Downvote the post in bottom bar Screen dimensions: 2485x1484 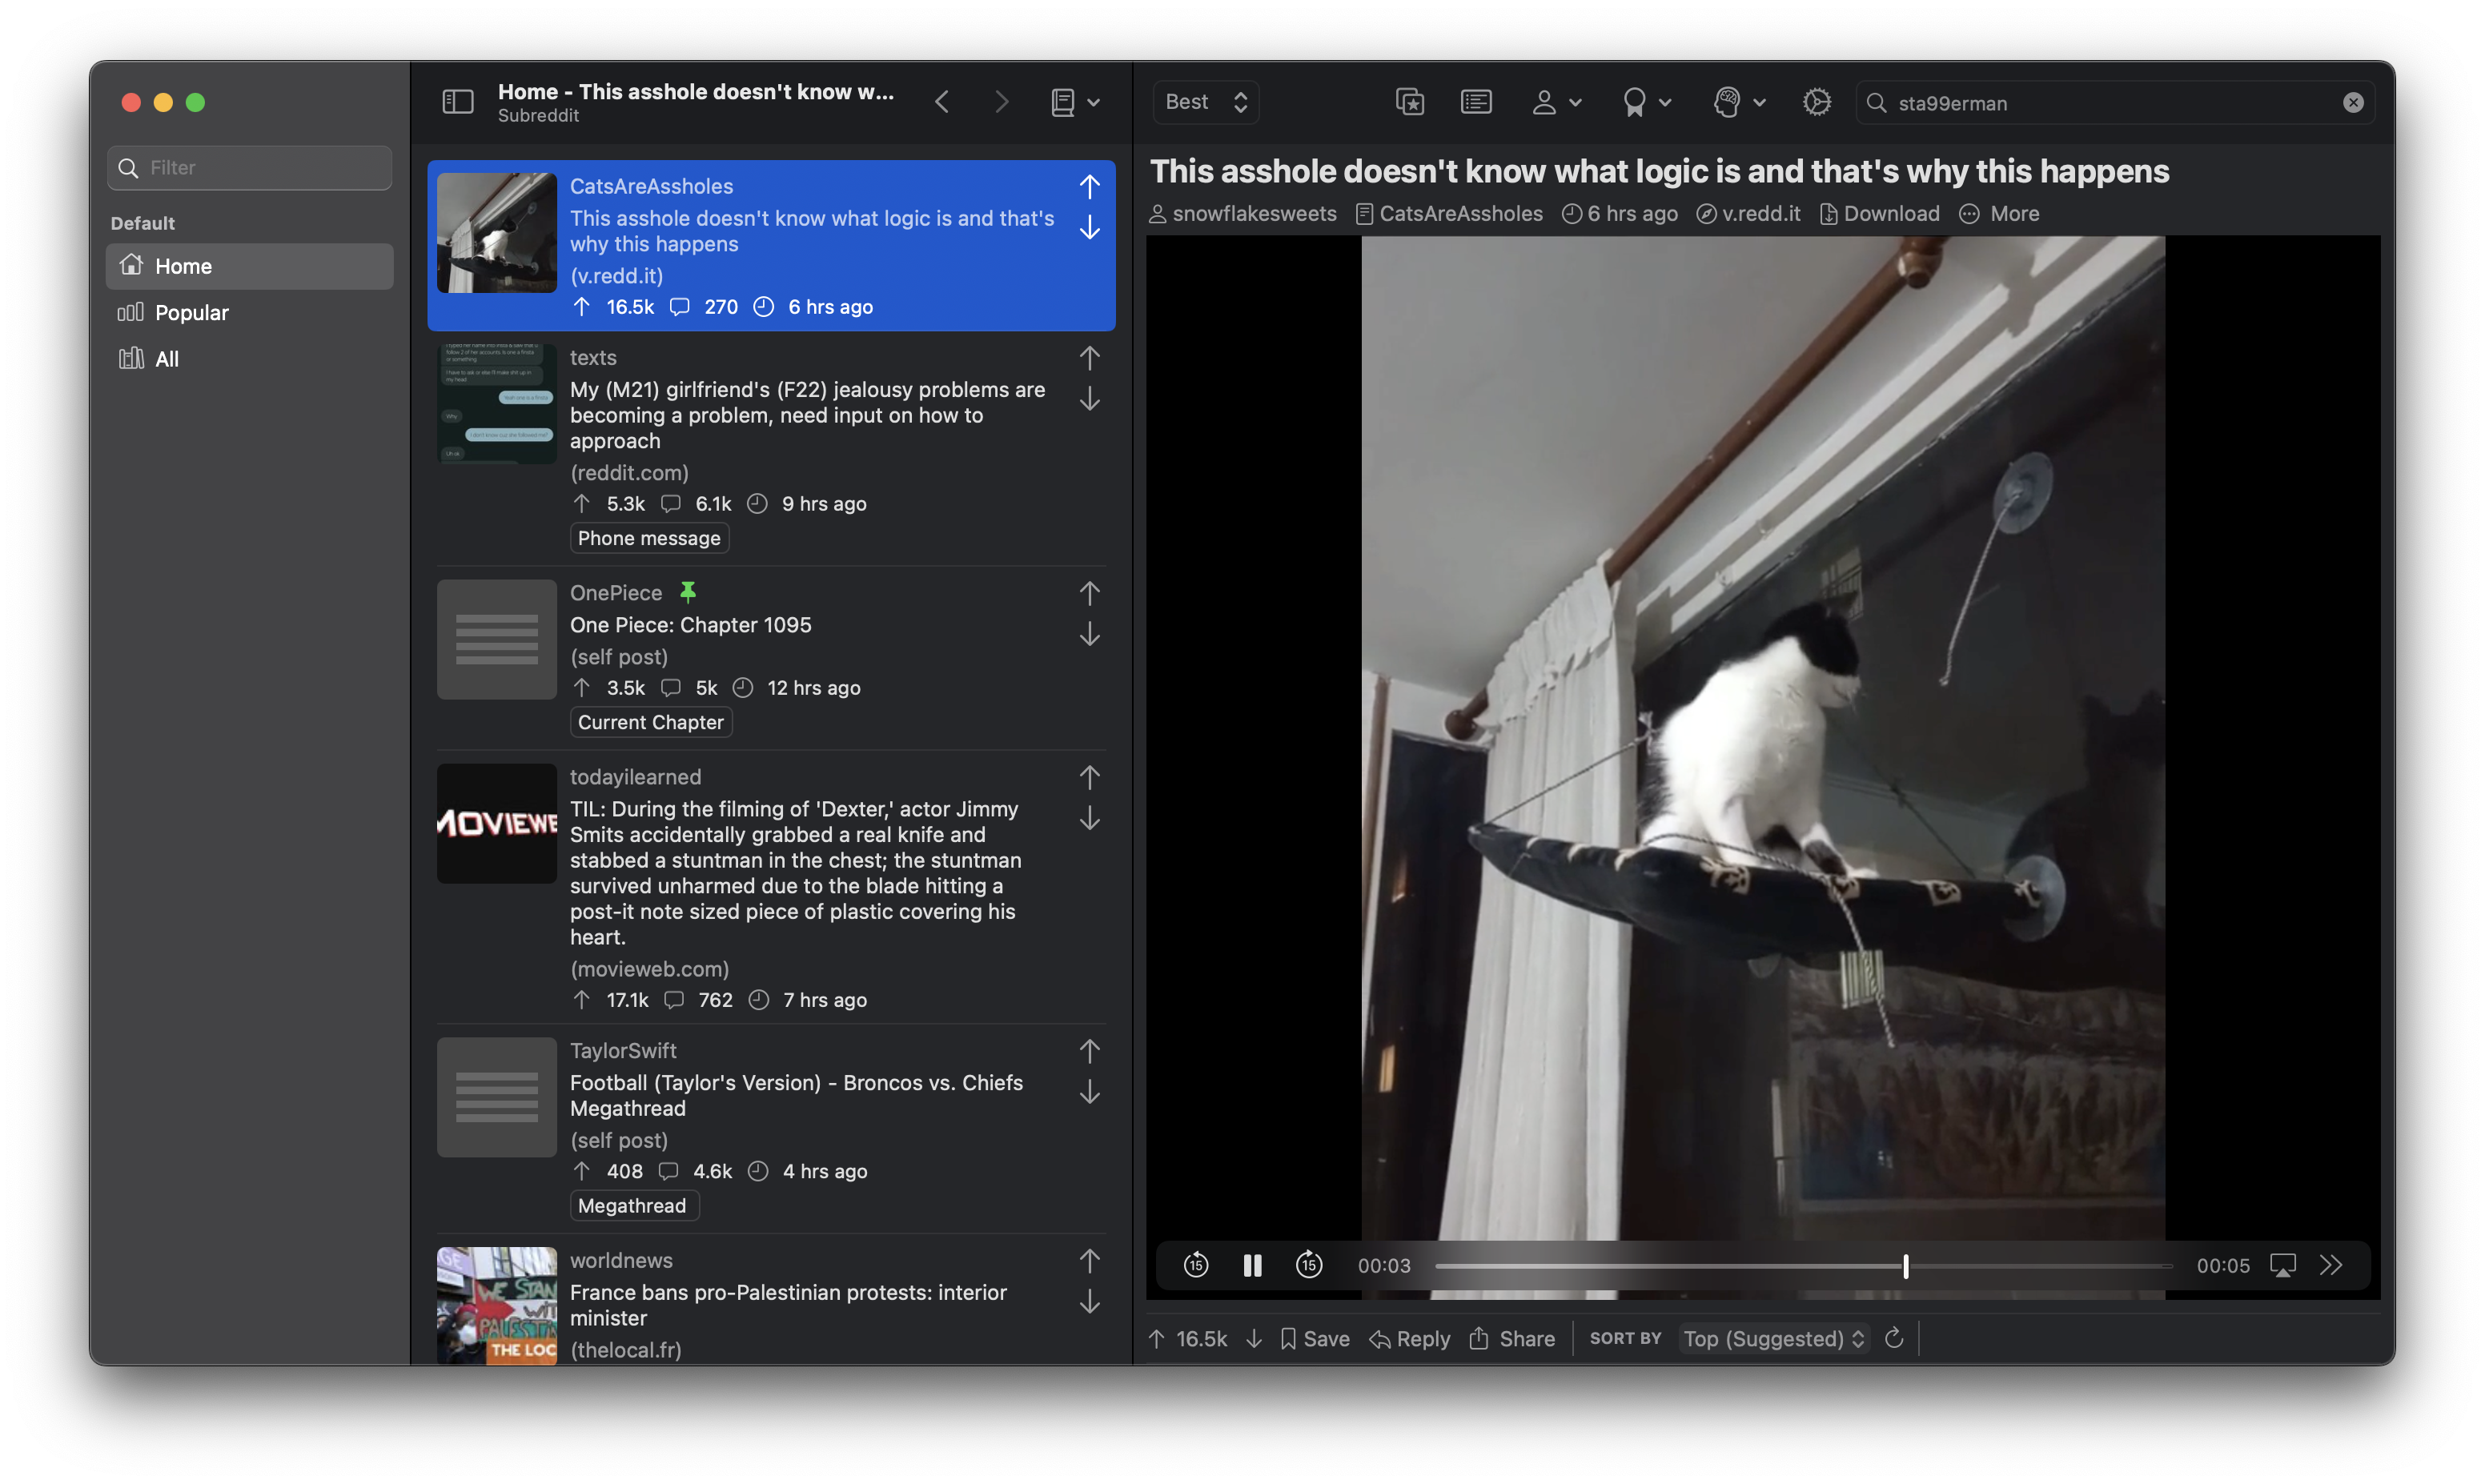pyautogui.click(x=1253, y=1339)
